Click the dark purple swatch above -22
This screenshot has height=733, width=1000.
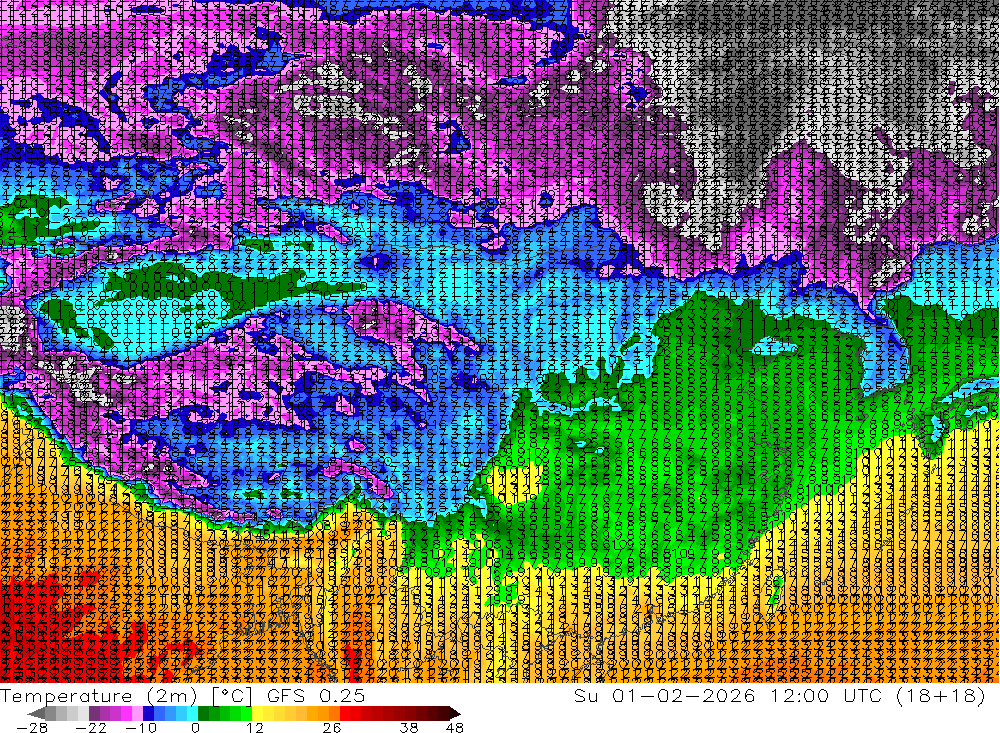[94, 713]
